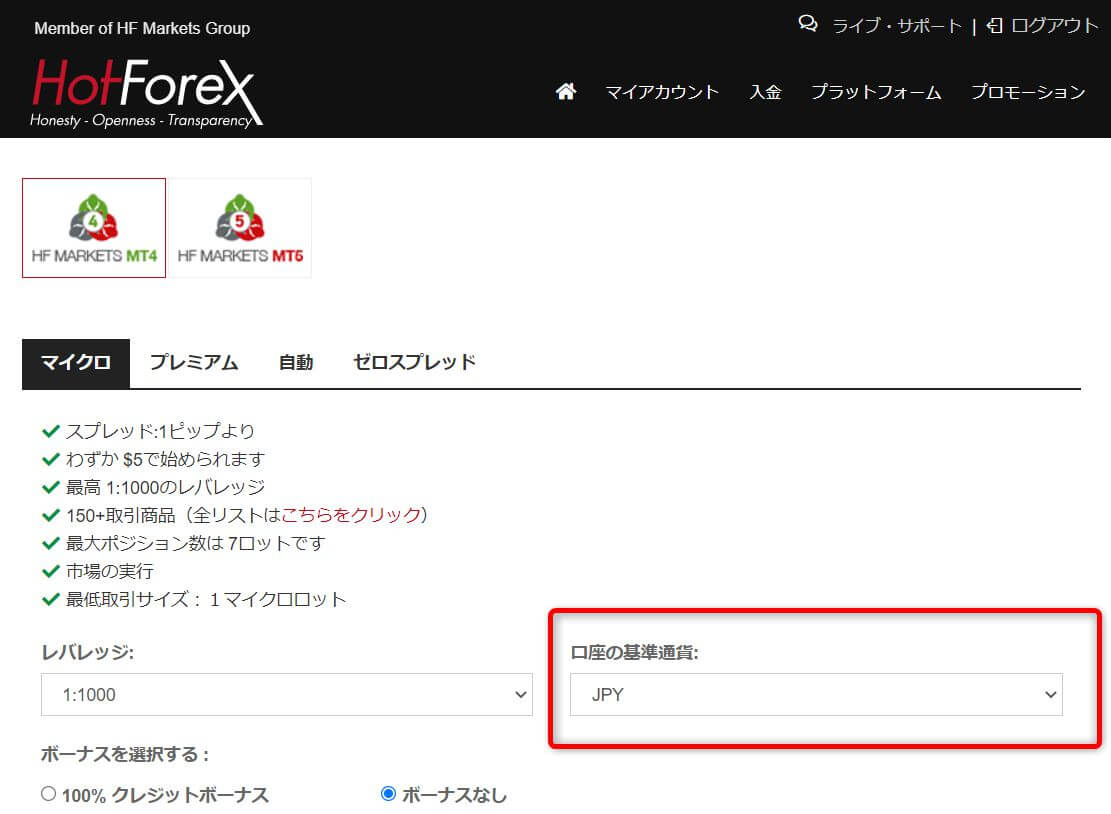Switch to the マイクロ account tab
This screenshot has height=814, width=1111.
tap(76, 363)
